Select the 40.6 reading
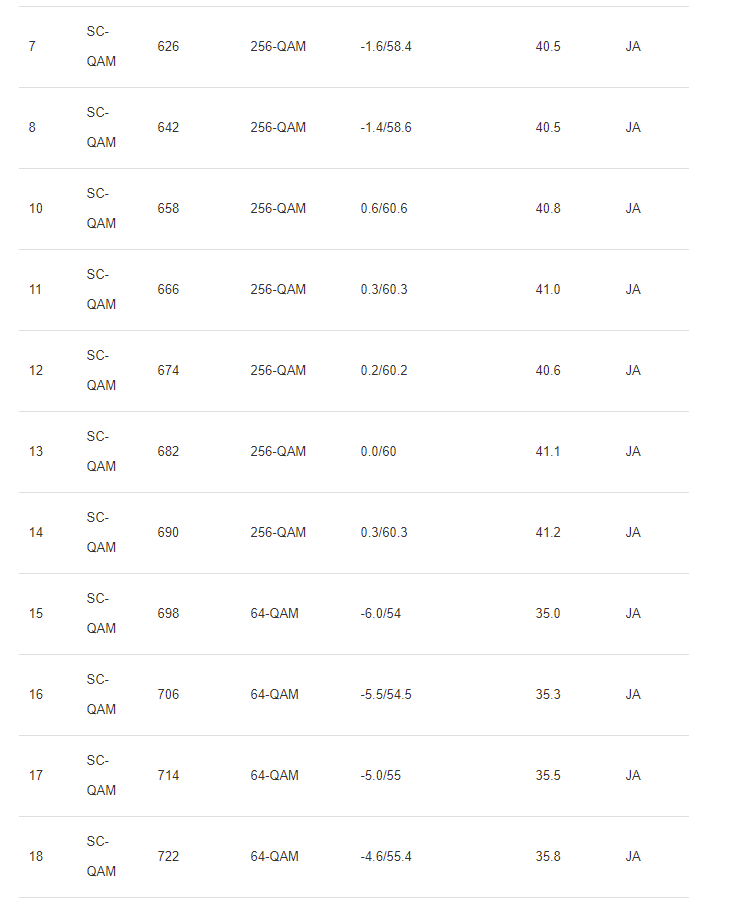The image size is (731, 902). coord(547,371)
